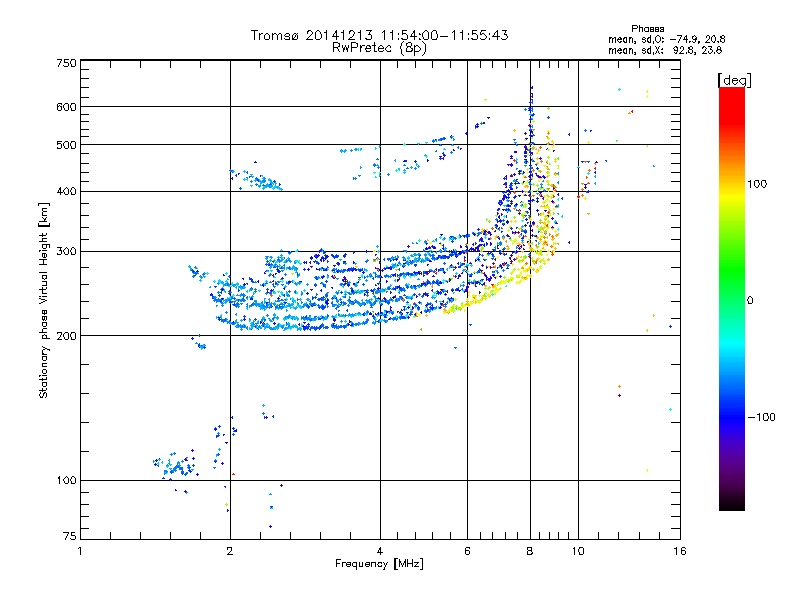Click the x-axis '2' tick label
This screenshot has width=800, height=600.
[230, 551]
